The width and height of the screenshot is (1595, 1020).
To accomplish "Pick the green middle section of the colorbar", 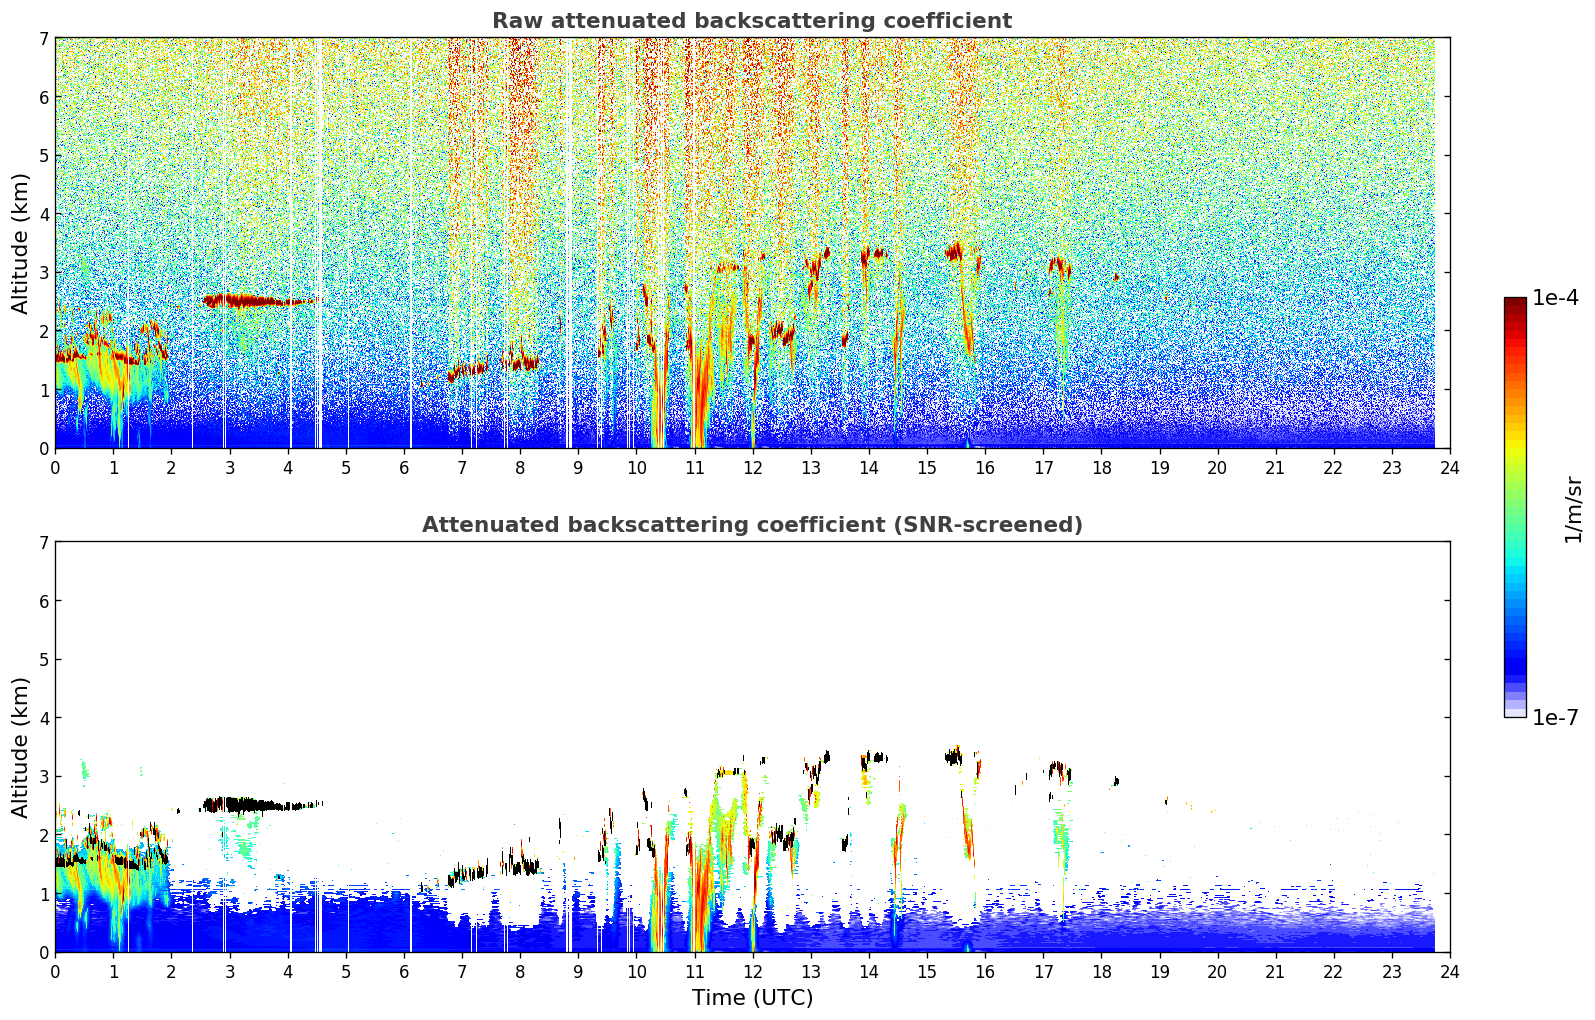I will pos(1514,500).
